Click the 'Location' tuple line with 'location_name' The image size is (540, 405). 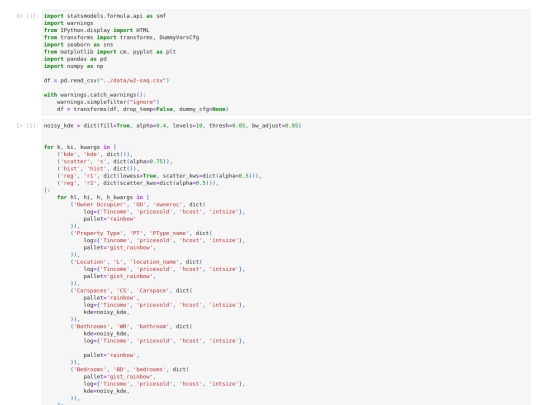click(136, 262)
